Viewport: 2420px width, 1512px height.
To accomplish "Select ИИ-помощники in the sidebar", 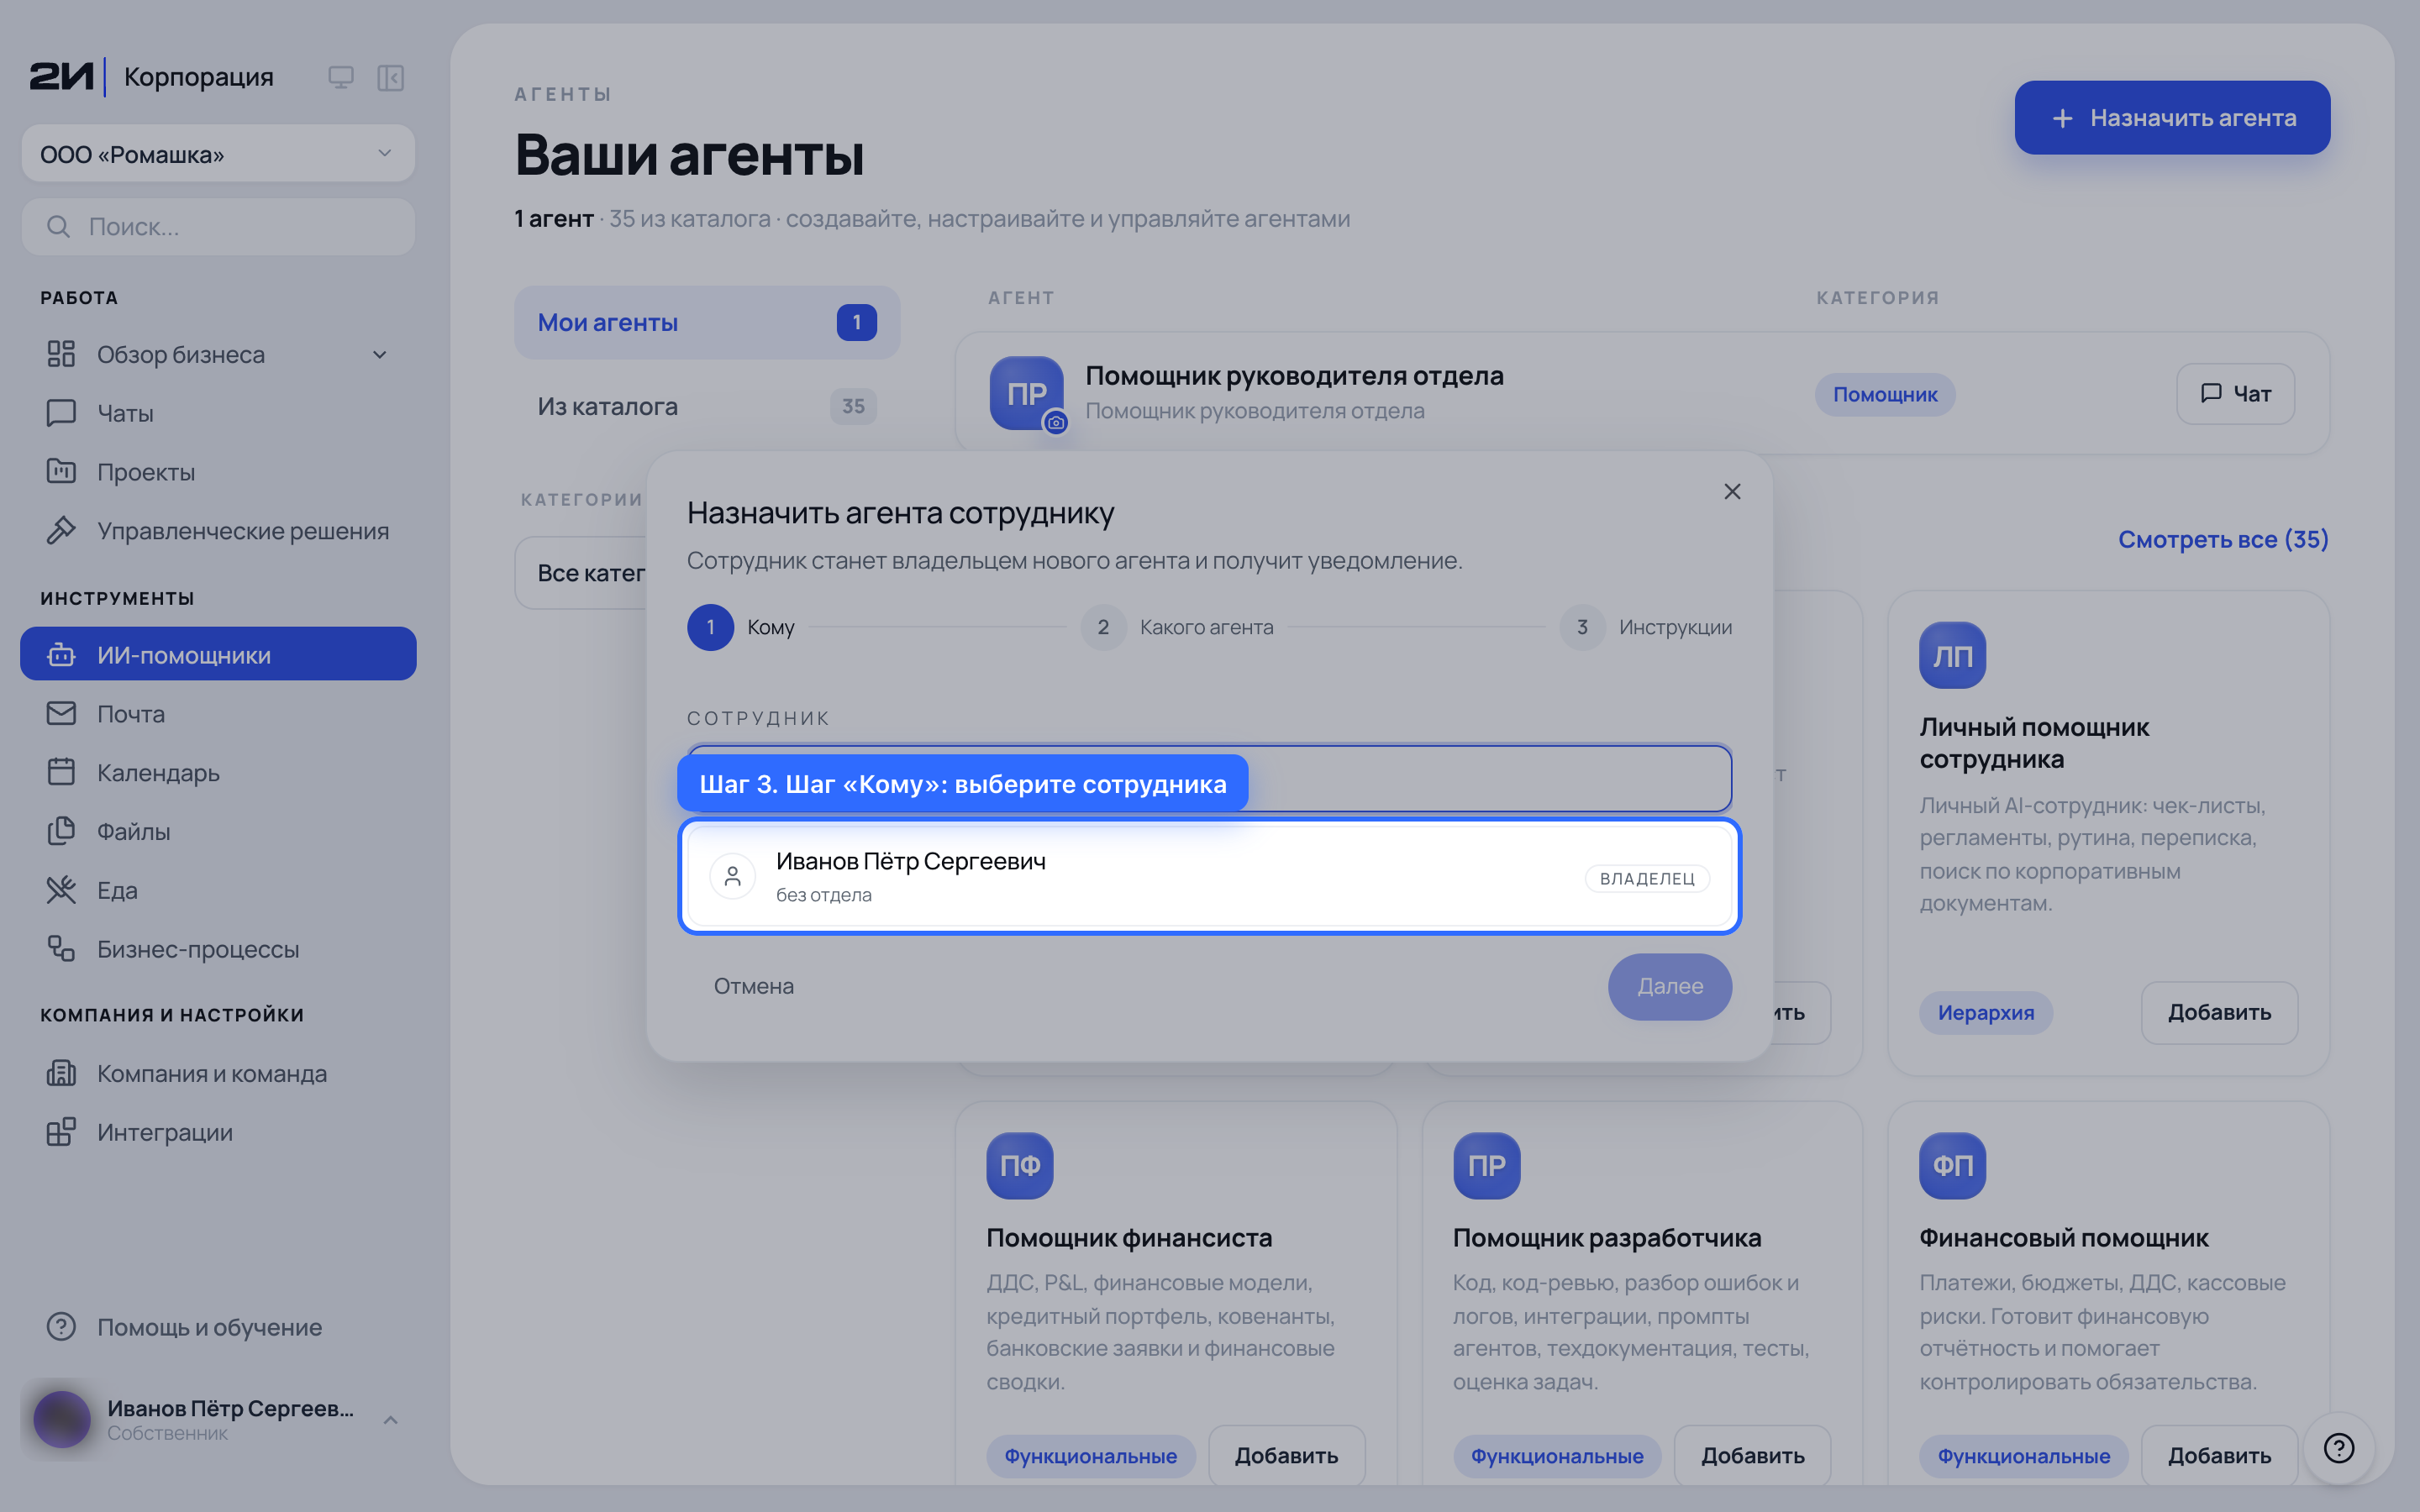I will tap(218, 654).
